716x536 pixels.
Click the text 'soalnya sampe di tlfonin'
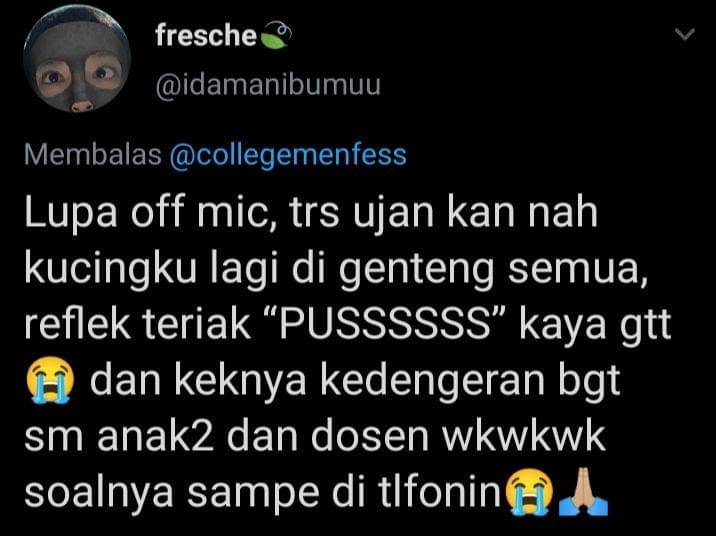tap(263, 493)
